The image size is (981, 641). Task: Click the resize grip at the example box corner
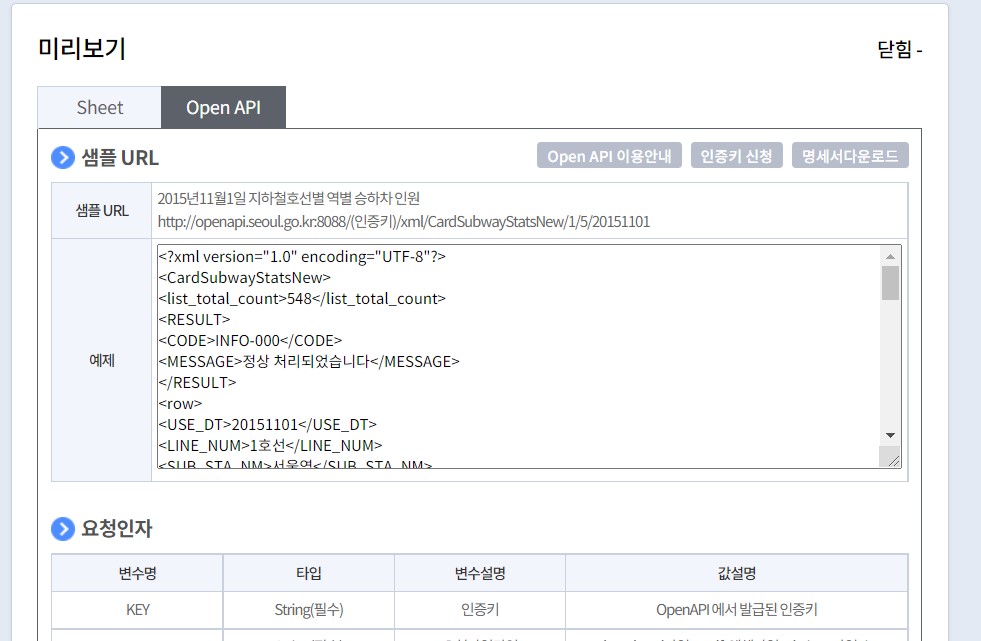tap(892, 458)
